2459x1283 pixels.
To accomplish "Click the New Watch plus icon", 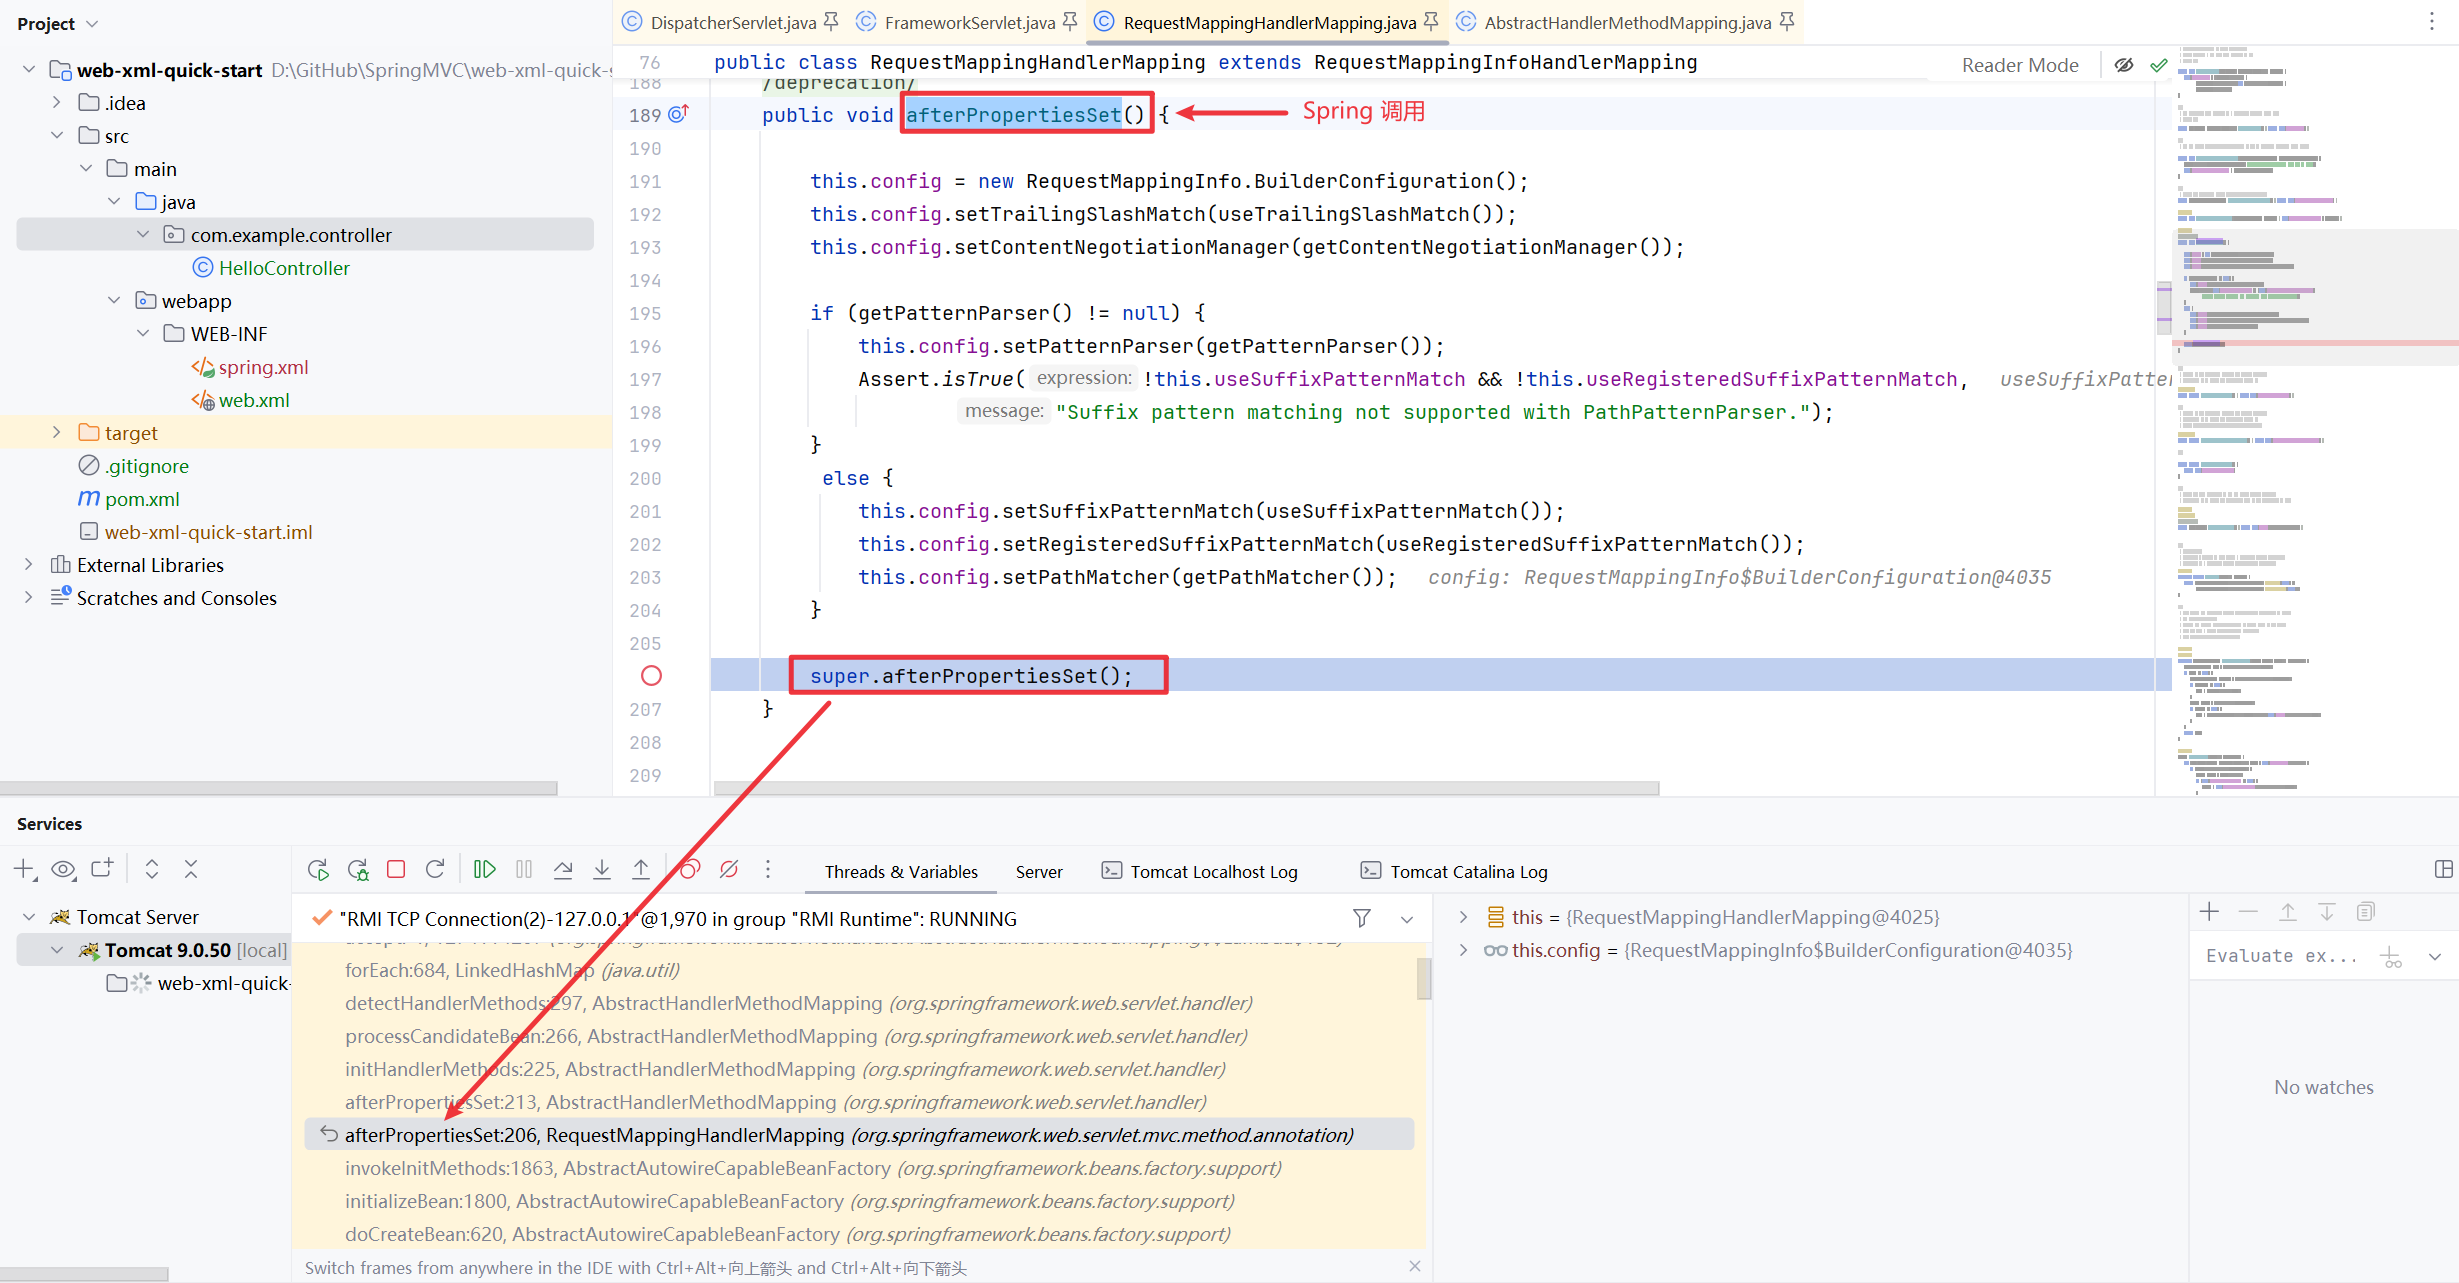I will pyautogui.click(x=2210, y=912).
